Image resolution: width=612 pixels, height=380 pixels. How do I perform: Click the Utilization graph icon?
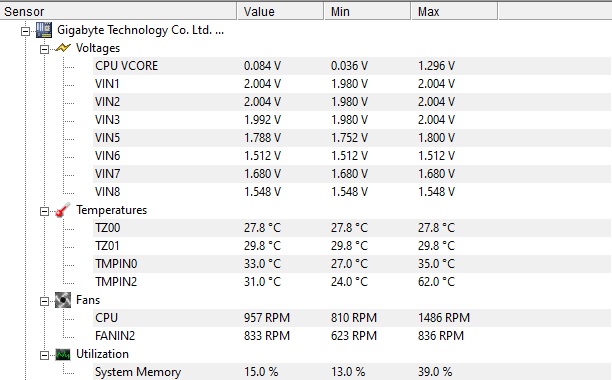(x=63, y=354)
